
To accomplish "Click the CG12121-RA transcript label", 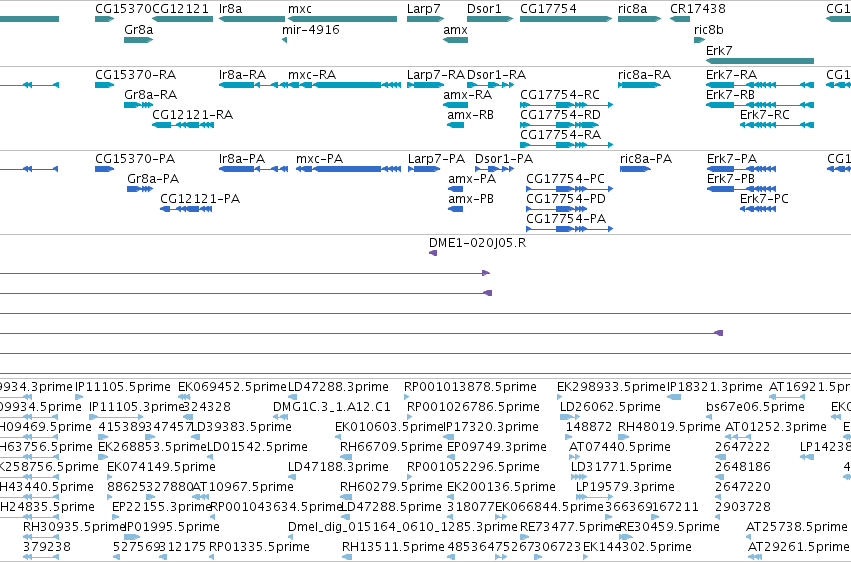I will [192, 114].
